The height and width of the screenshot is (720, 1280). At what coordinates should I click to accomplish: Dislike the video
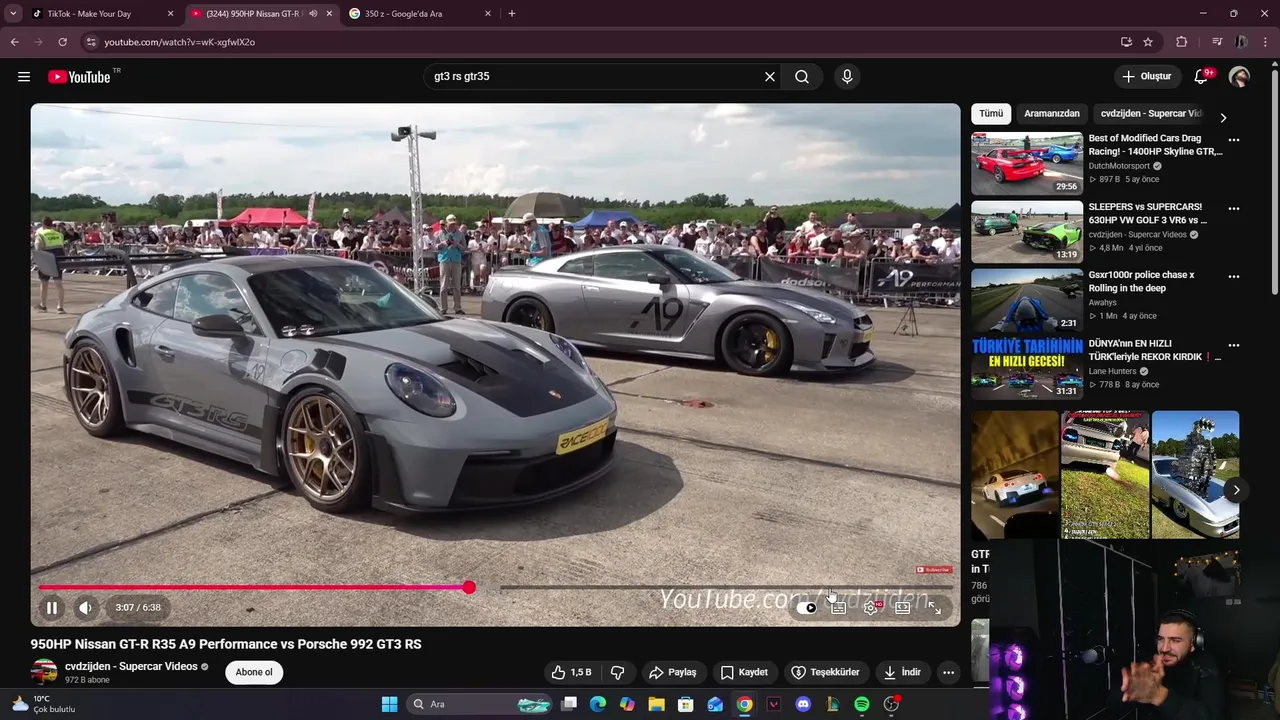[618, 672]
